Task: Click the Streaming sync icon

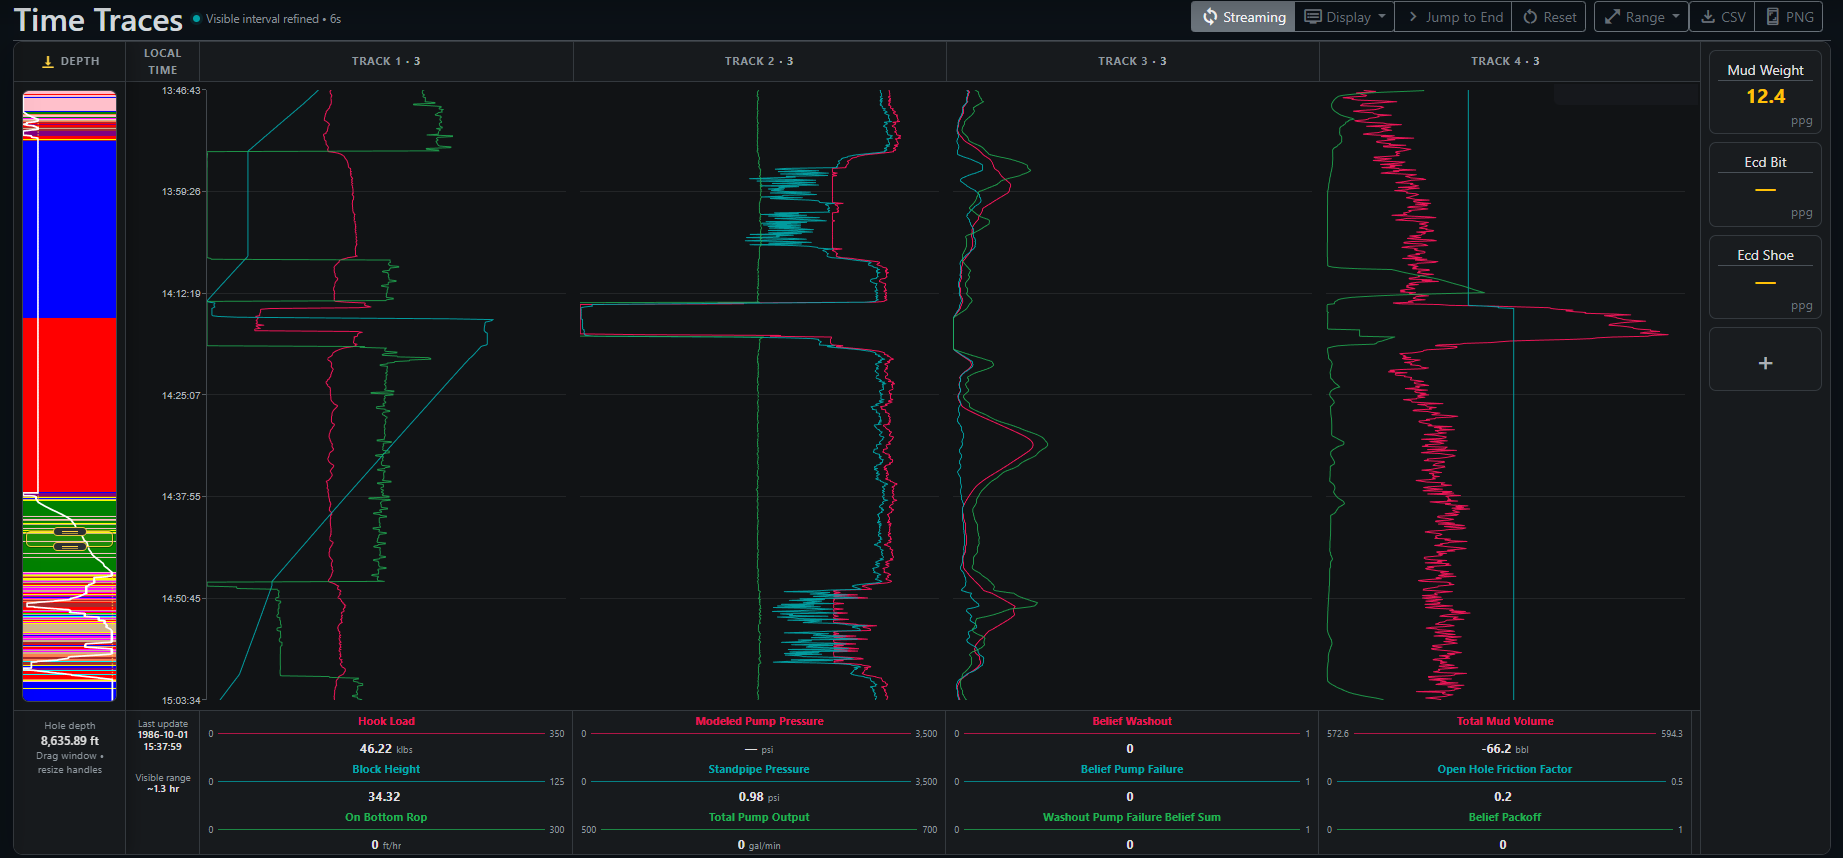Action: 1210,17
